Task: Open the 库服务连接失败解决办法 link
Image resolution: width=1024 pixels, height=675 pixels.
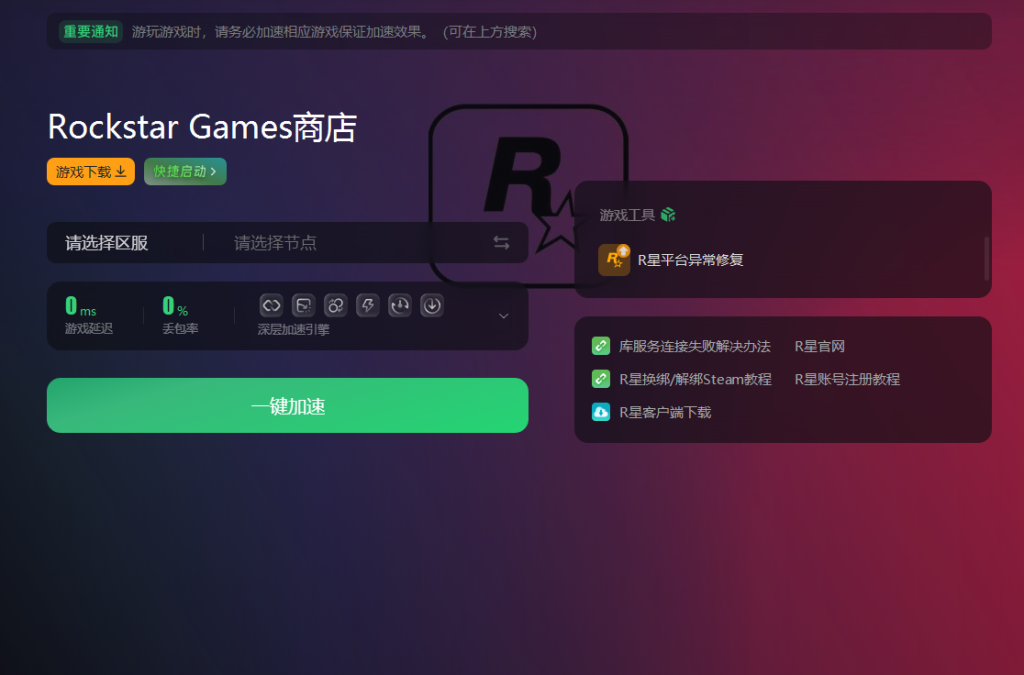Action: (x=695, y=346)
